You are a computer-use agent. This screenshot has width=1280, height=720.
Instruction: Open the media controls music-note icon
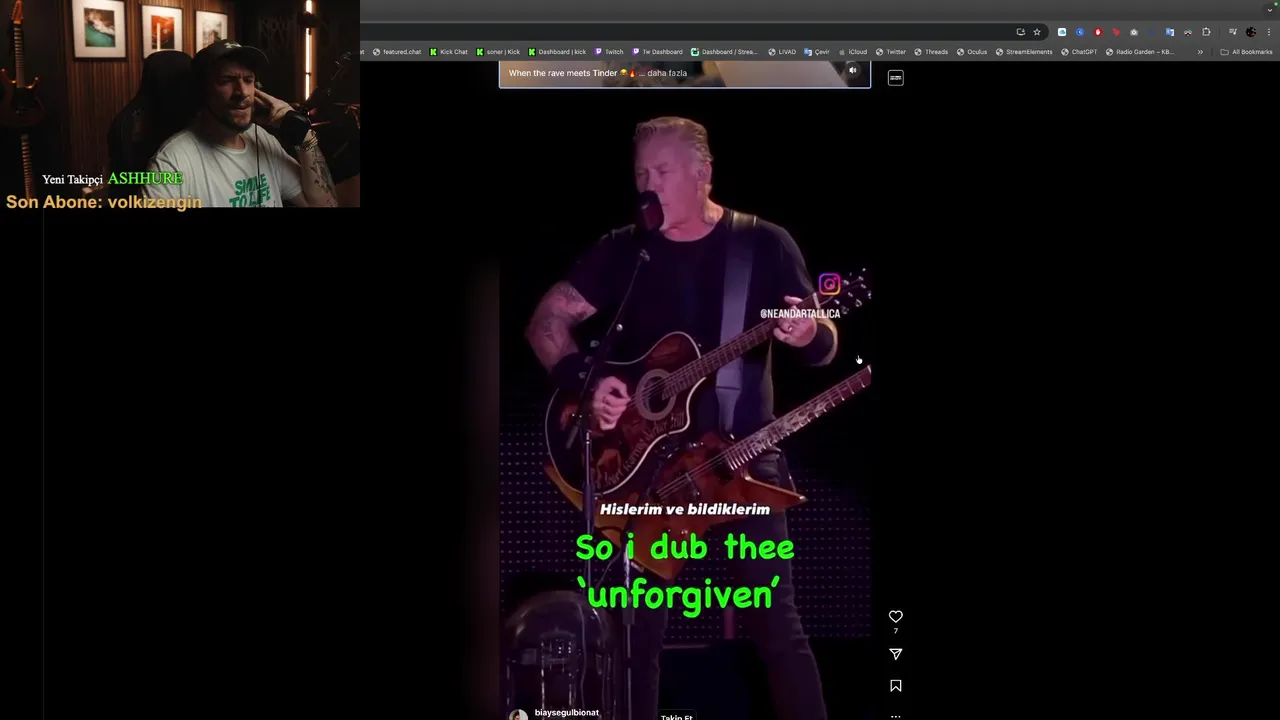[1233, 32]
